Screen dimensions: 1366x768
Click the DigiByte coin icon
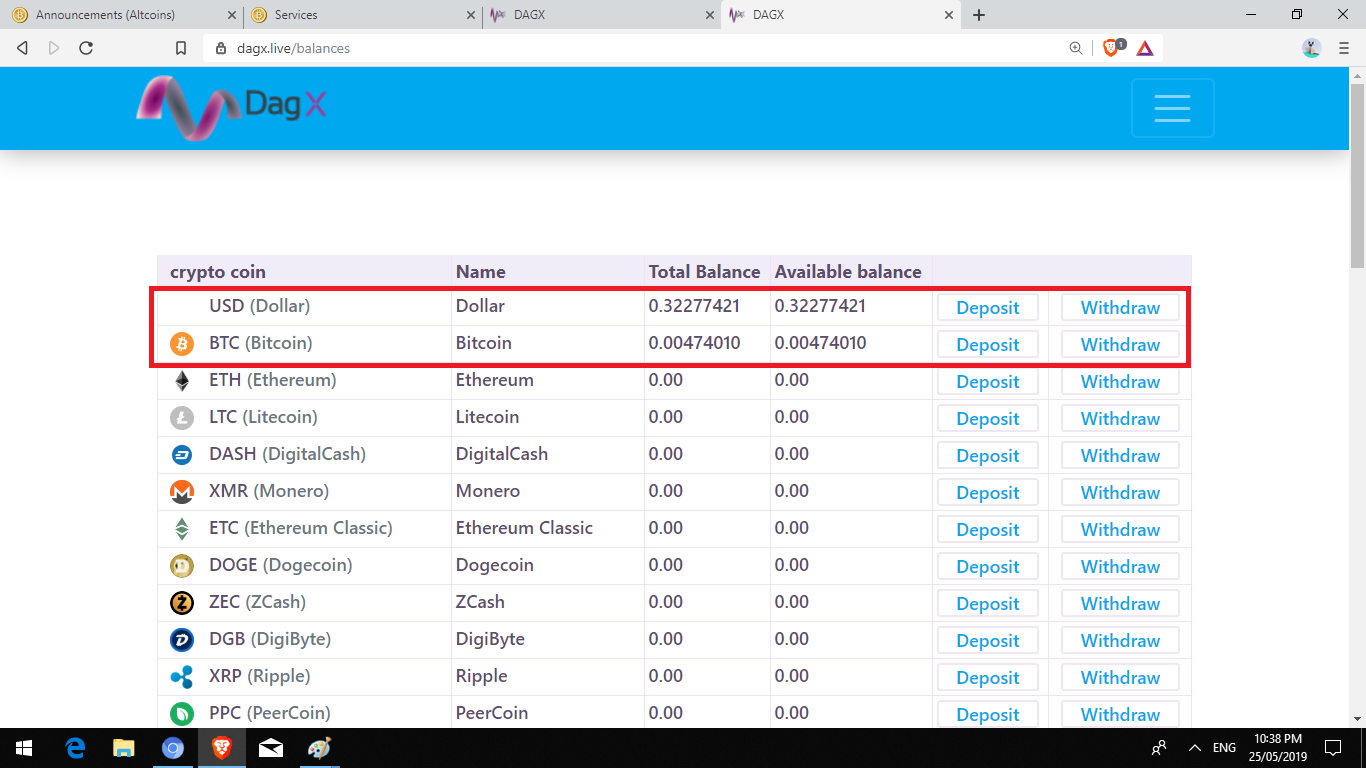coord(182,640)
